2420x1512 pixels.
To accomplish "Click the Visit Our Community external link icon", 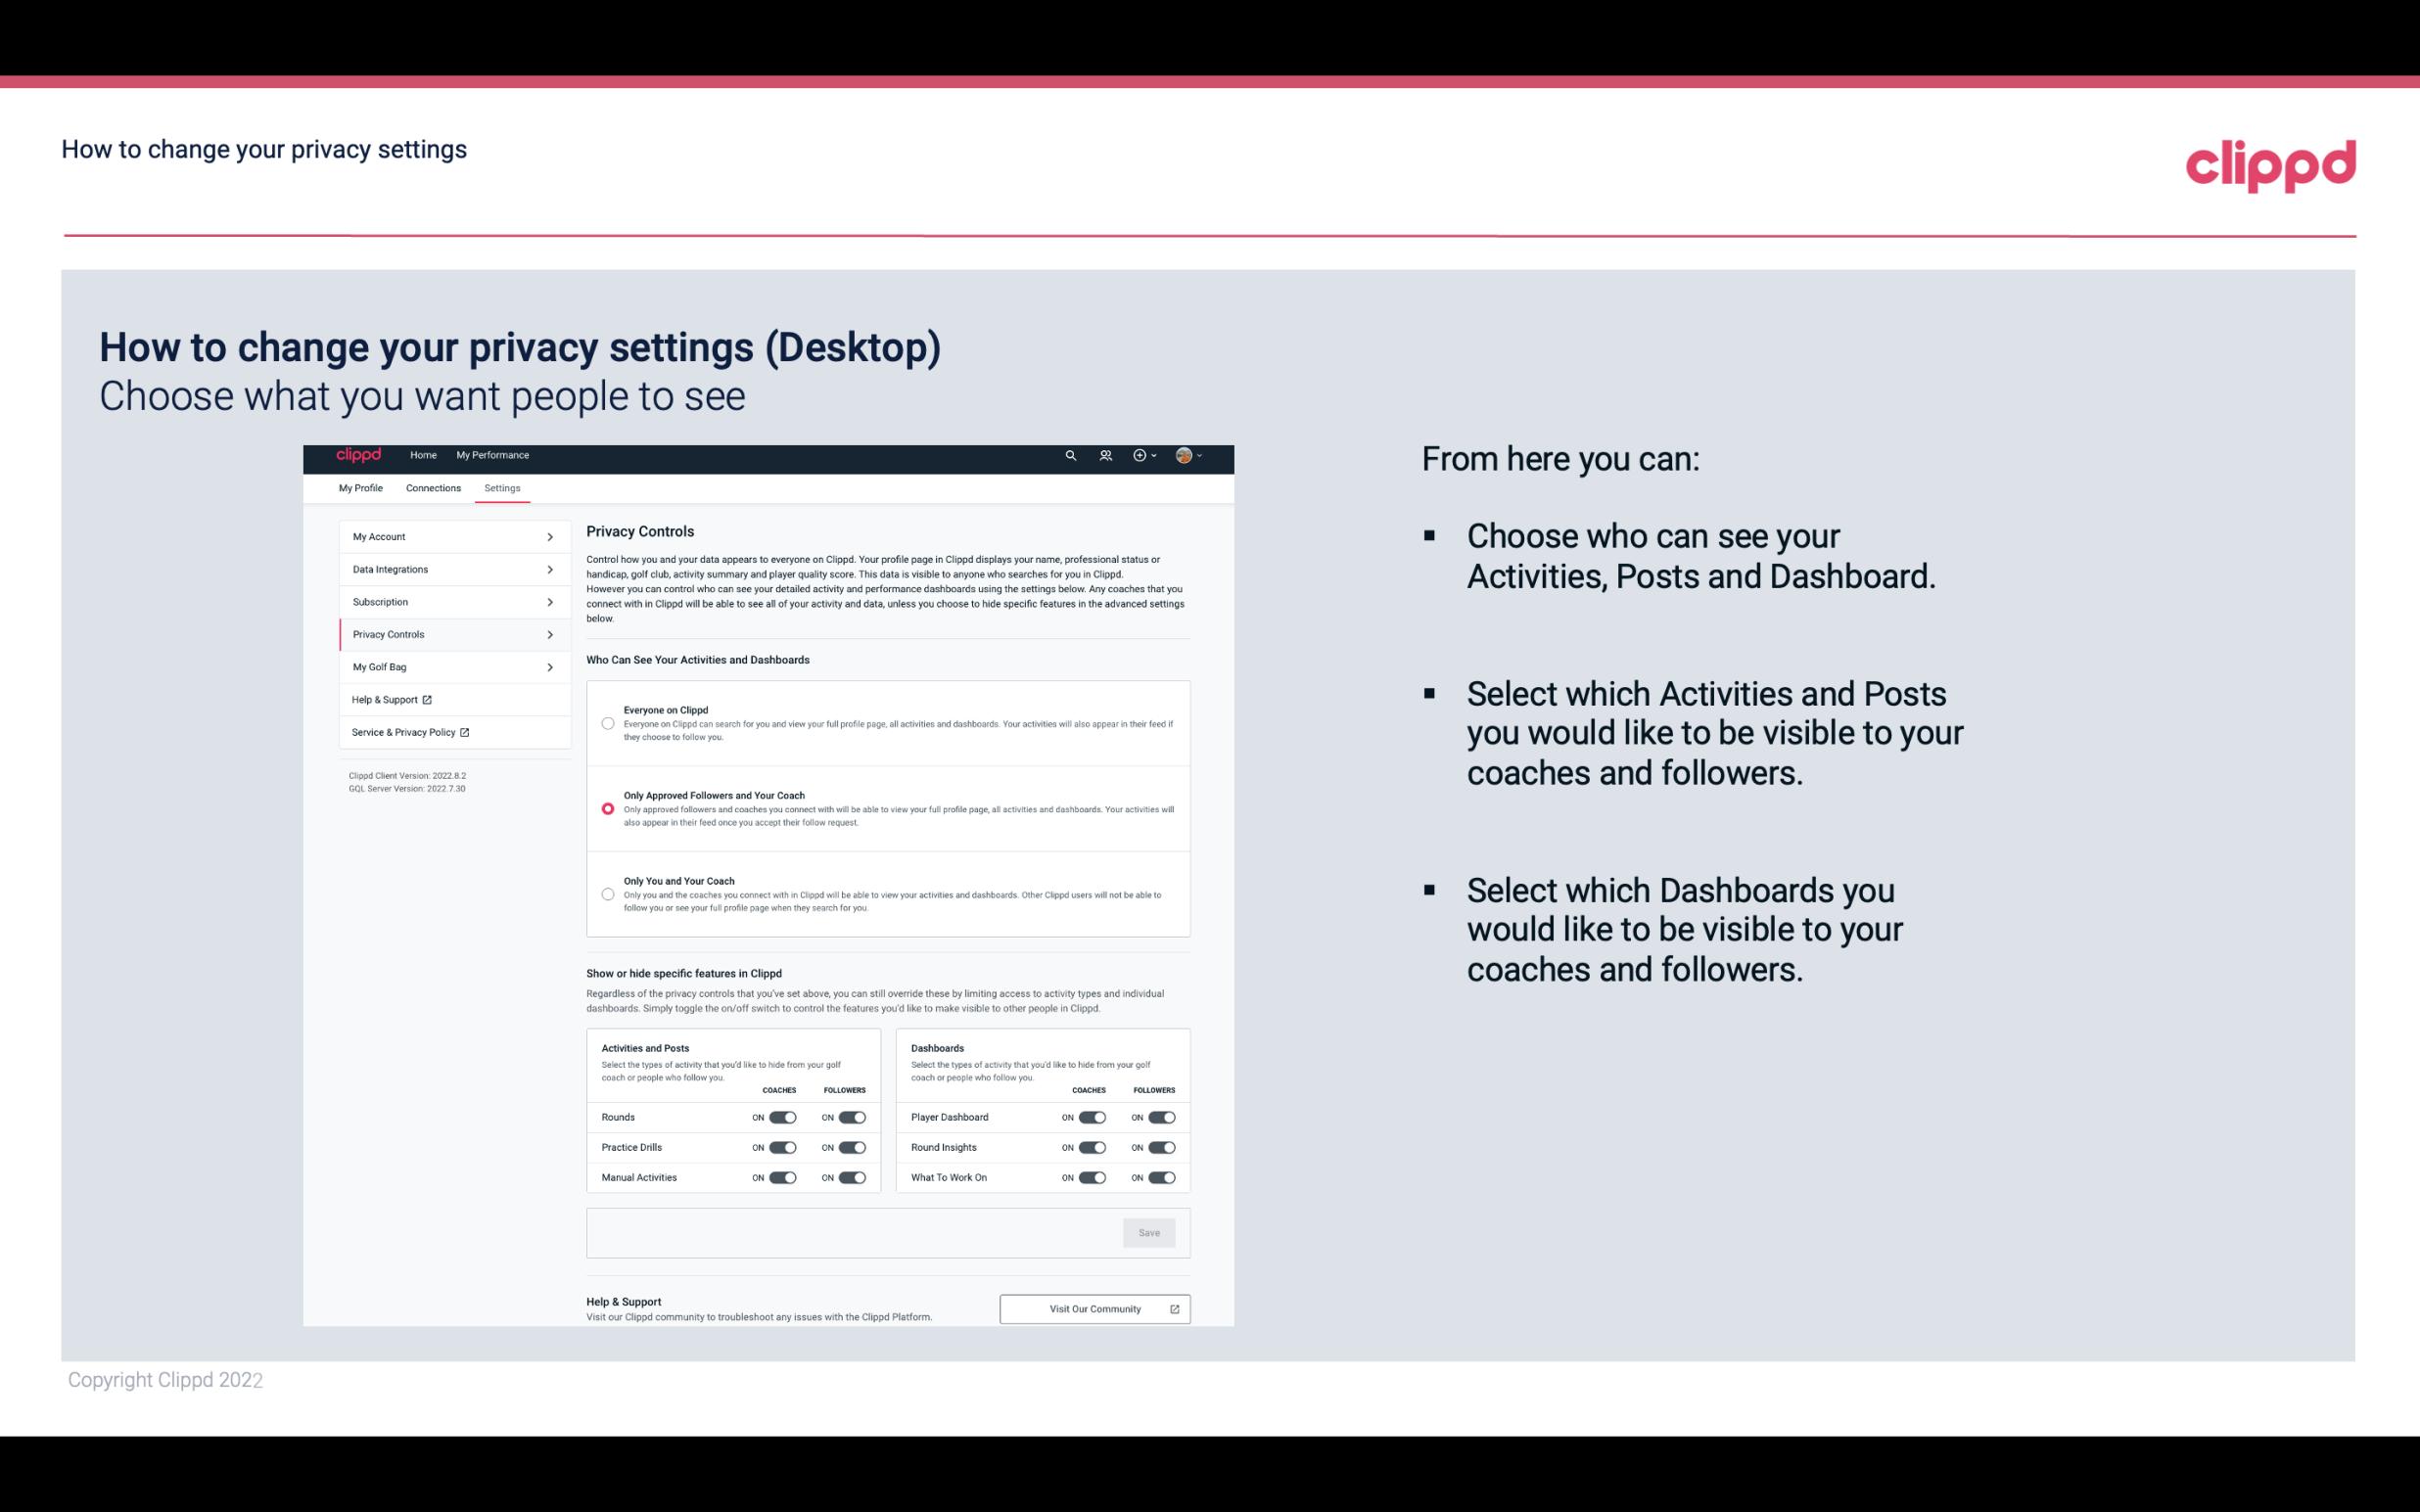I will pos(1175,1308).
